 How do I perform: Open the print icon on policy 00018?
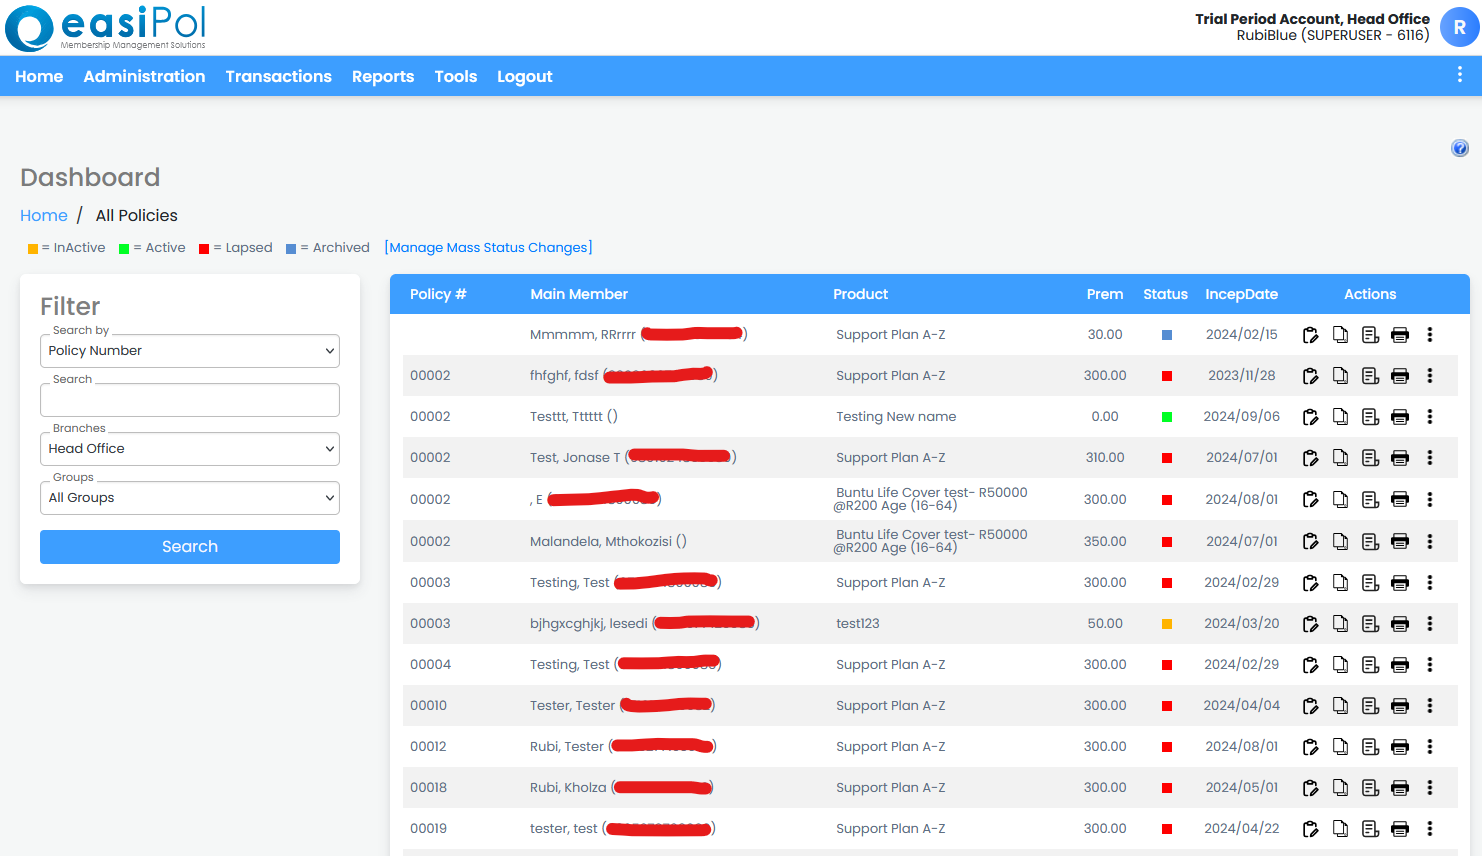pos(1399,787)
